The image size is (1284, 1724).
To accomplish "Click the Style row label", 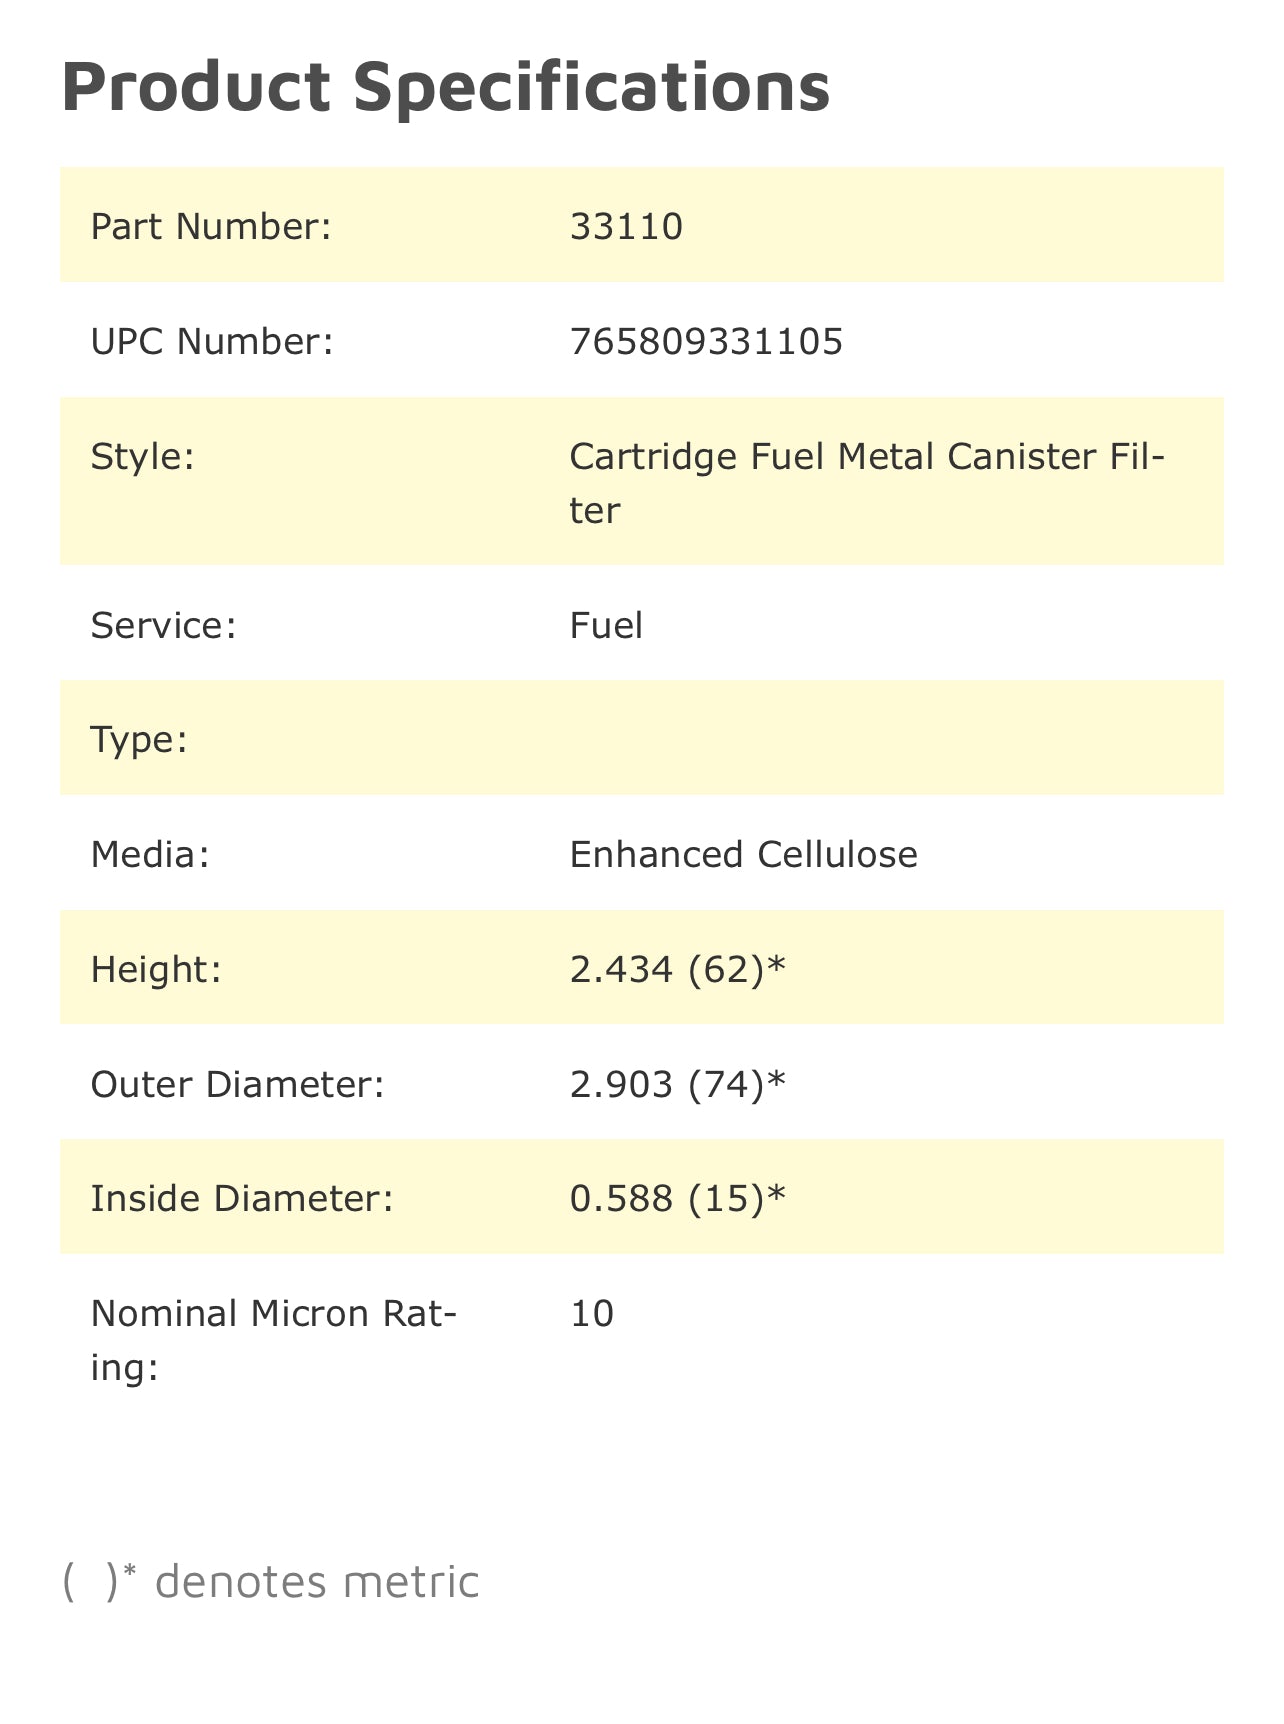I will click(x=142, y=457).
